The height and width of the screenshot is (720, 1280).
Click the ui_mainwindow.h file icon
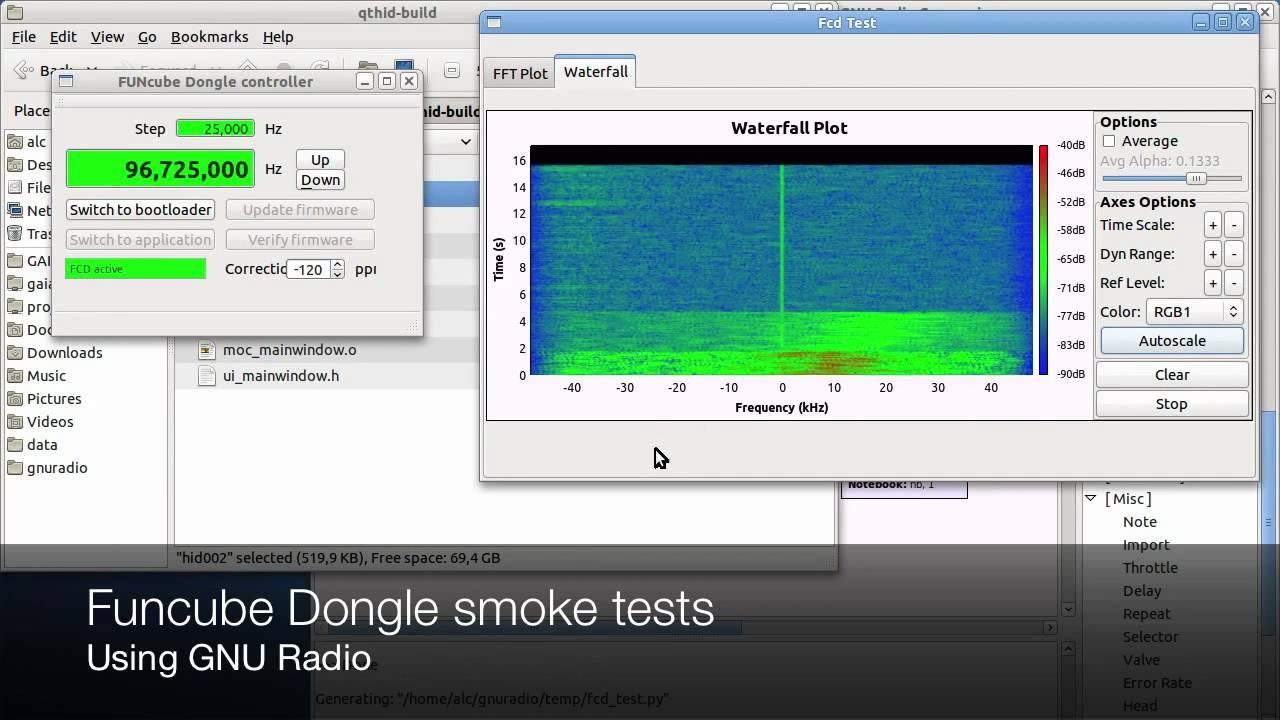(x=207, y=376)
